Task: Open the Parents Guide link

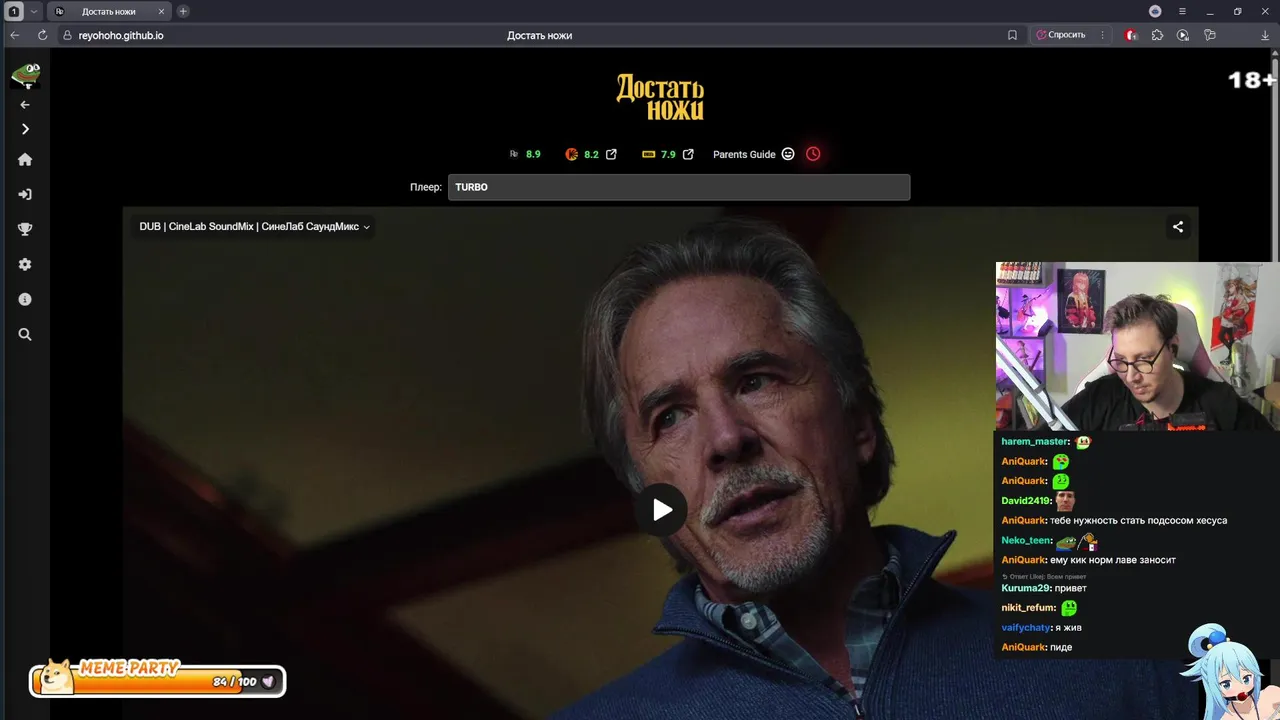Action: point(744,154)
